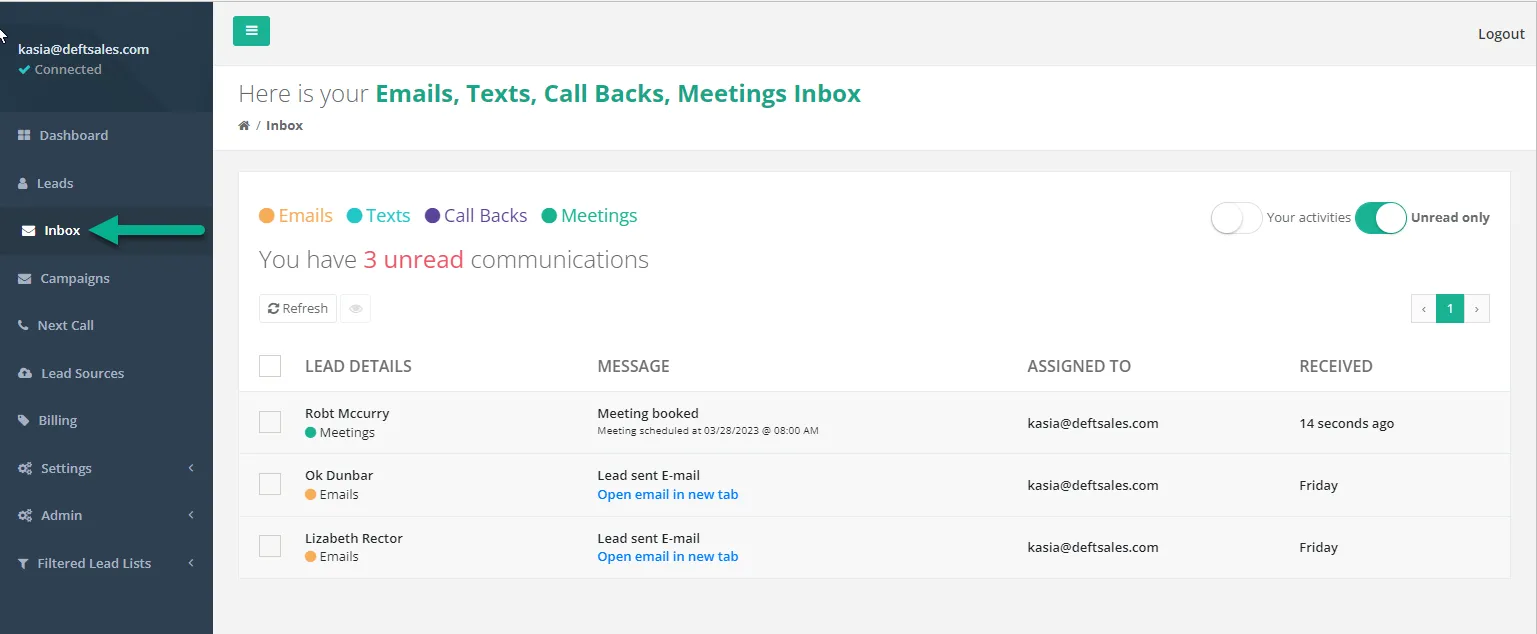Filter by the cyan Texts legend
Viewport: 1537px width, 634px height.
(378, 216)
